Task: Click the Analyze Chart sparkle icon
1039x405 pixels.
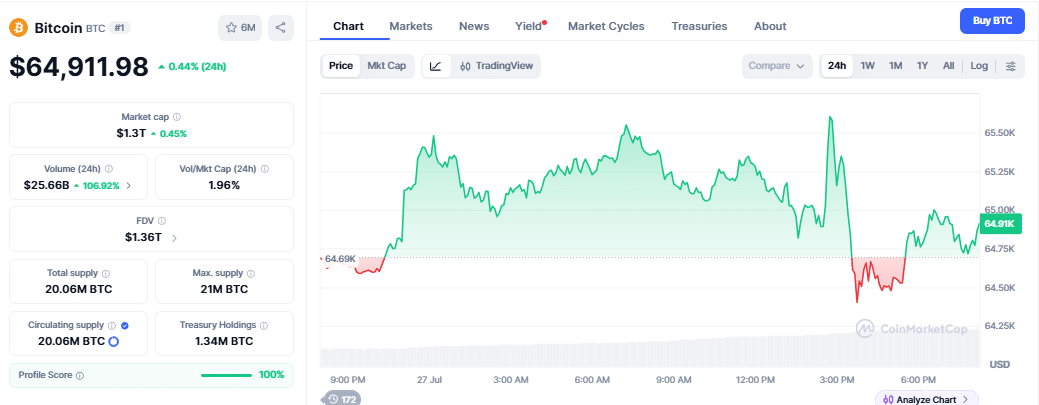Action: [887, 400]
